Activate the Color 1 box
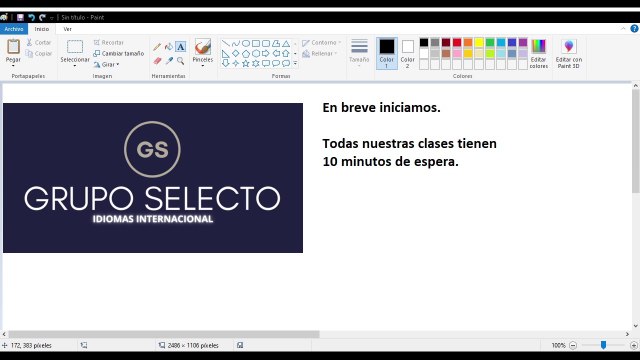The image size is (640, 360). coord(387,53)
